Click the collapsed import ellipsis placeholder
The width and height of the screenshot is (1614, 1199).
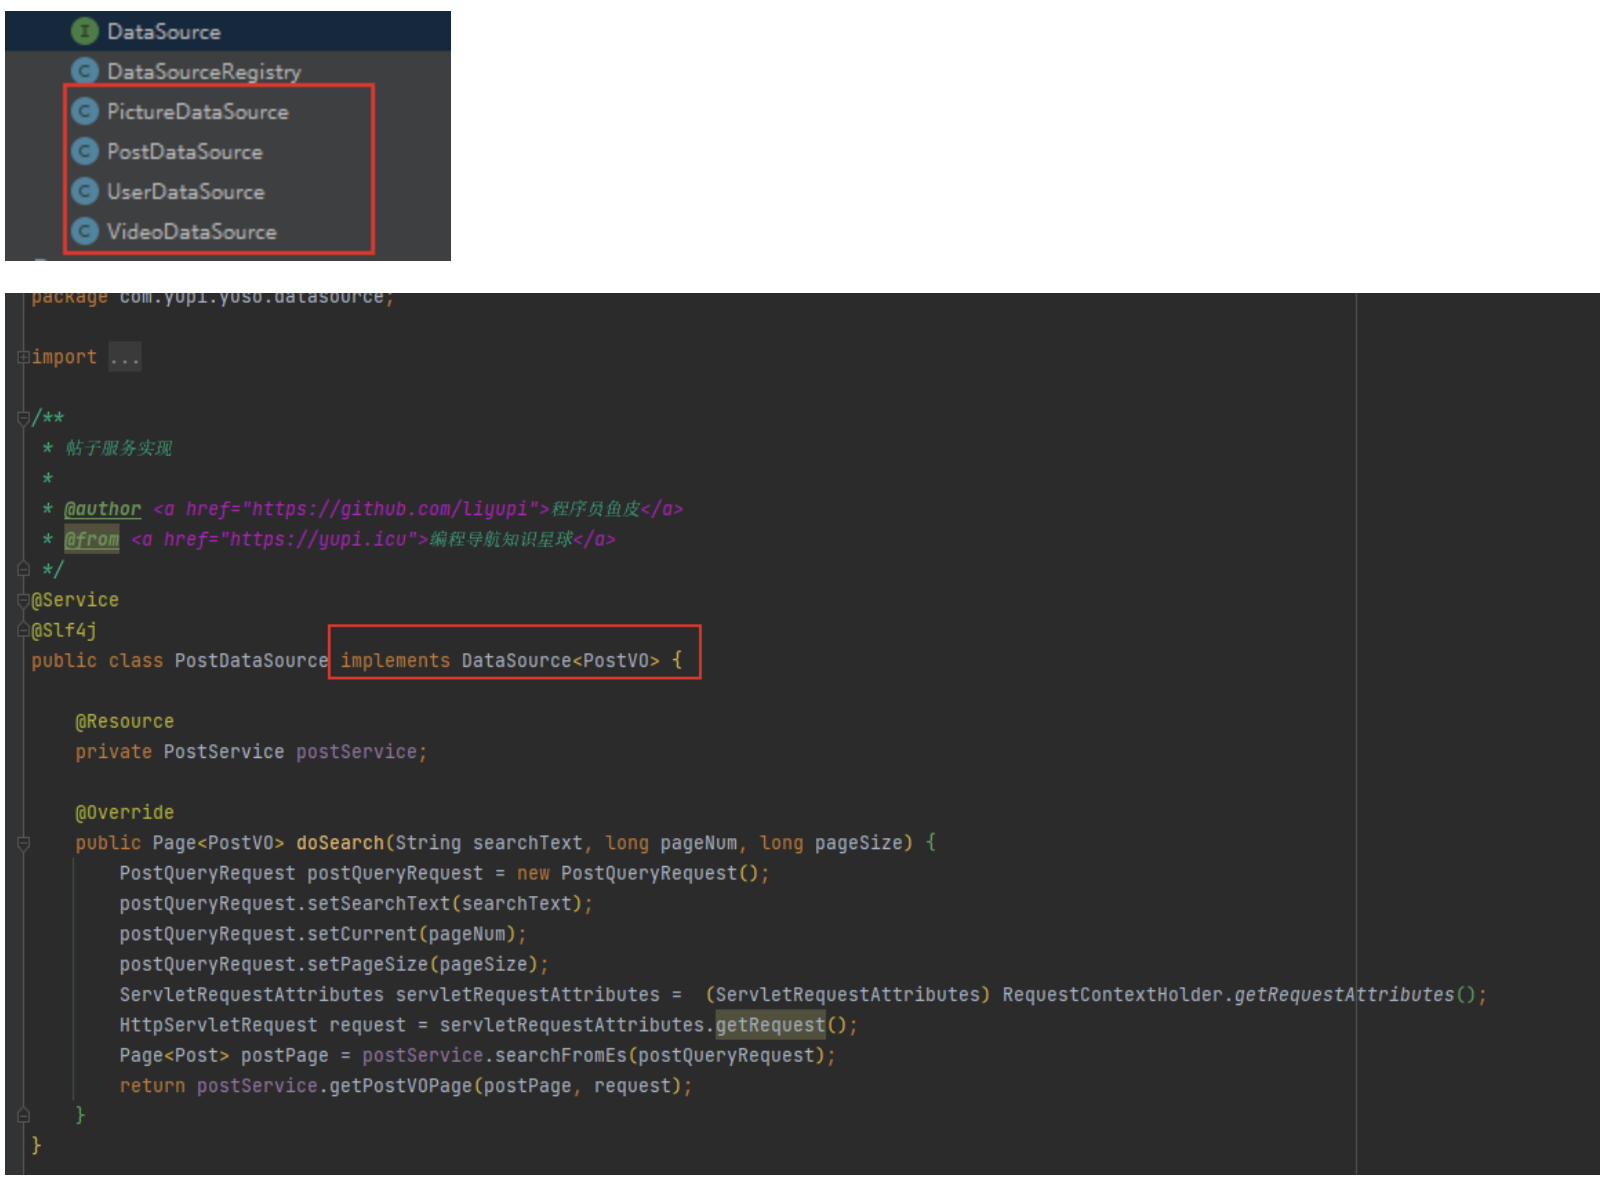click(x=125, y=358)
